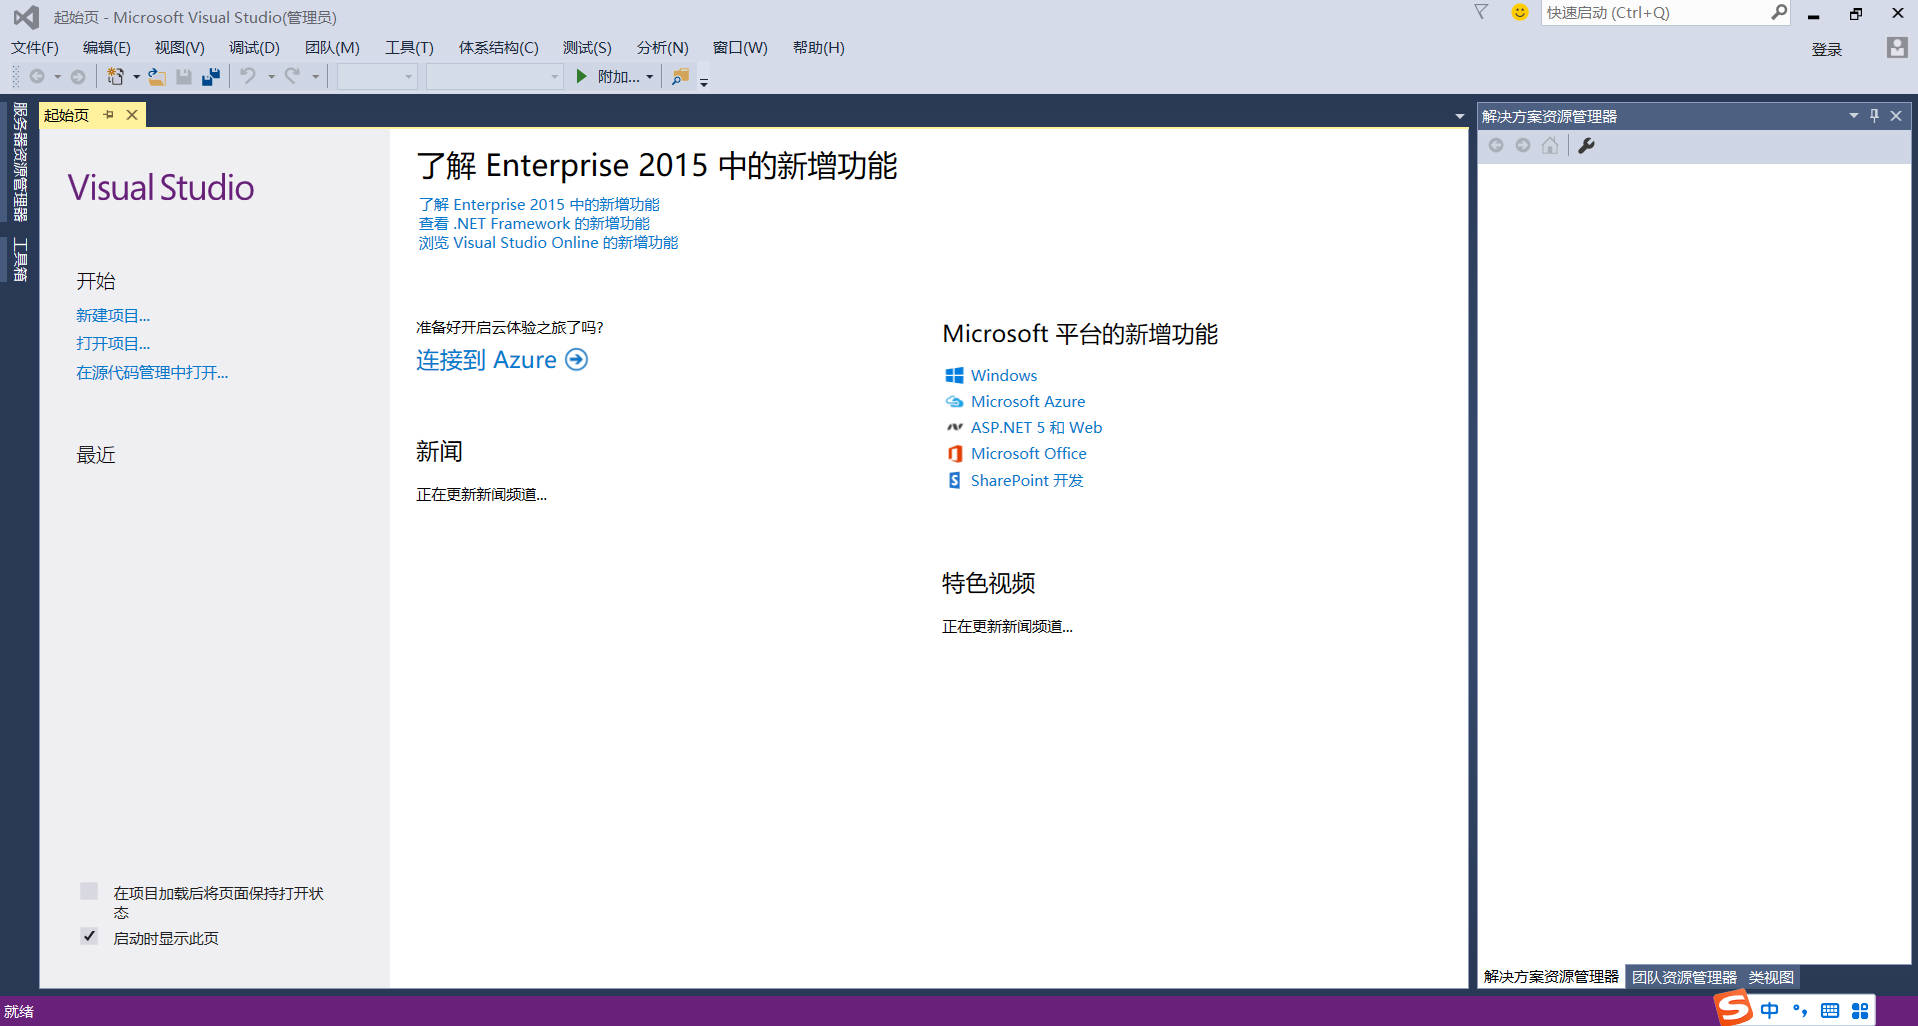Click the Sogou toolbox grid icon

[x=1860, y=1010]
